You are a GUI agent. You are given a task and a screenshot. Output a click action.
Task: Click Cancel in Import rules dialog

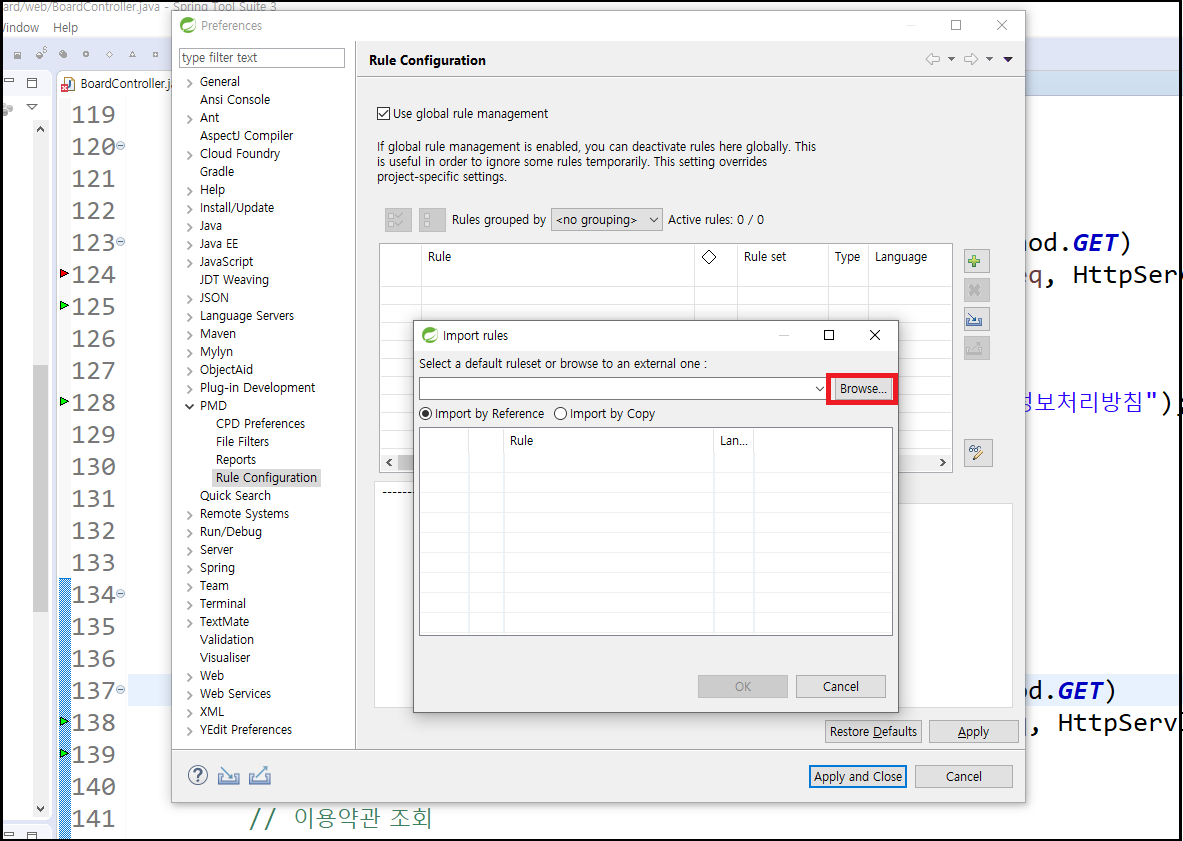click(840, 686)
